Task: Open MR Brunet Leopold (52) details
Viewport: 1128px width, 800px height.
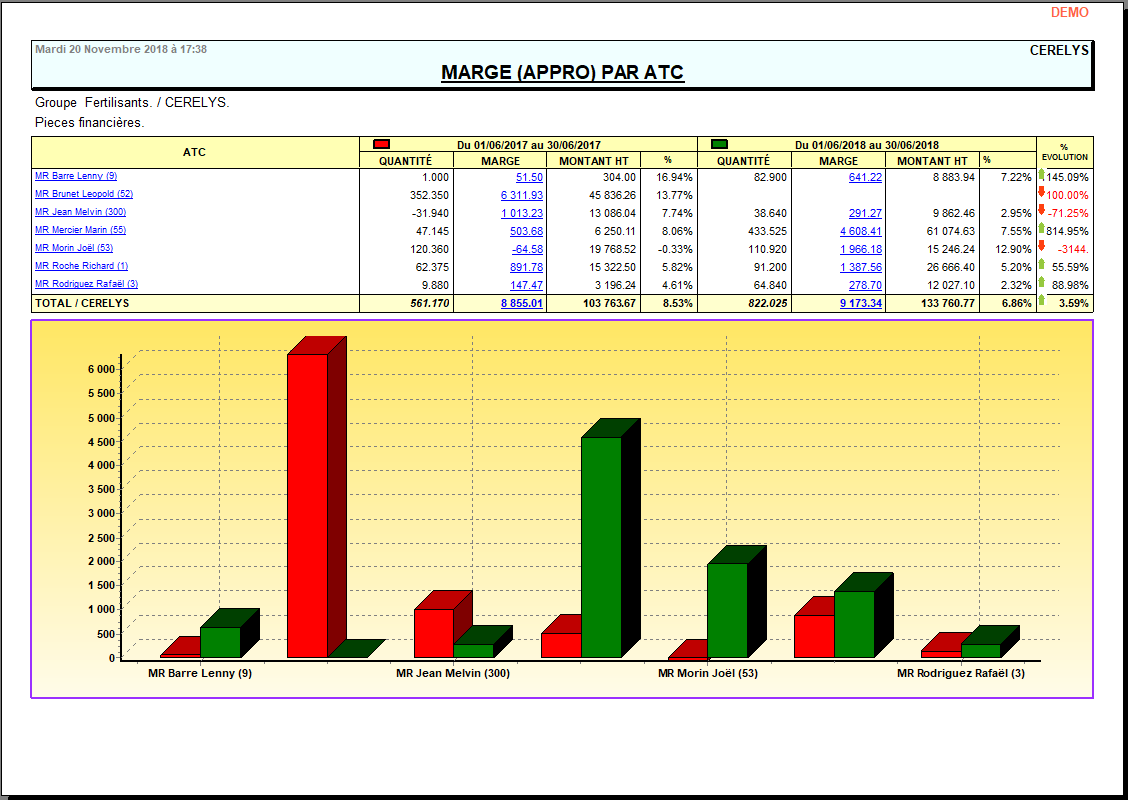Action: click(x=84, y=194)
